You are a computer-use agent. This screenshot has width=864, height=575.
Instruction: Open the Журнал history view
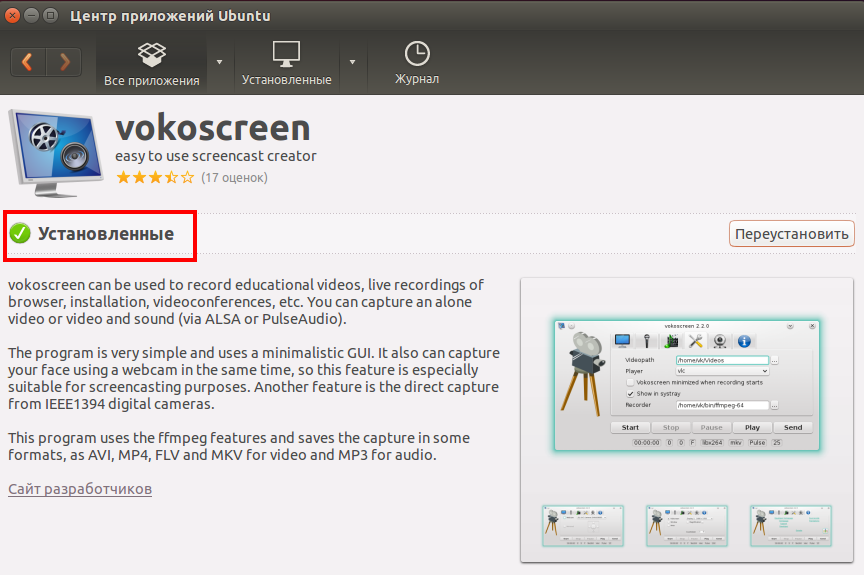(x=417, y=64)
